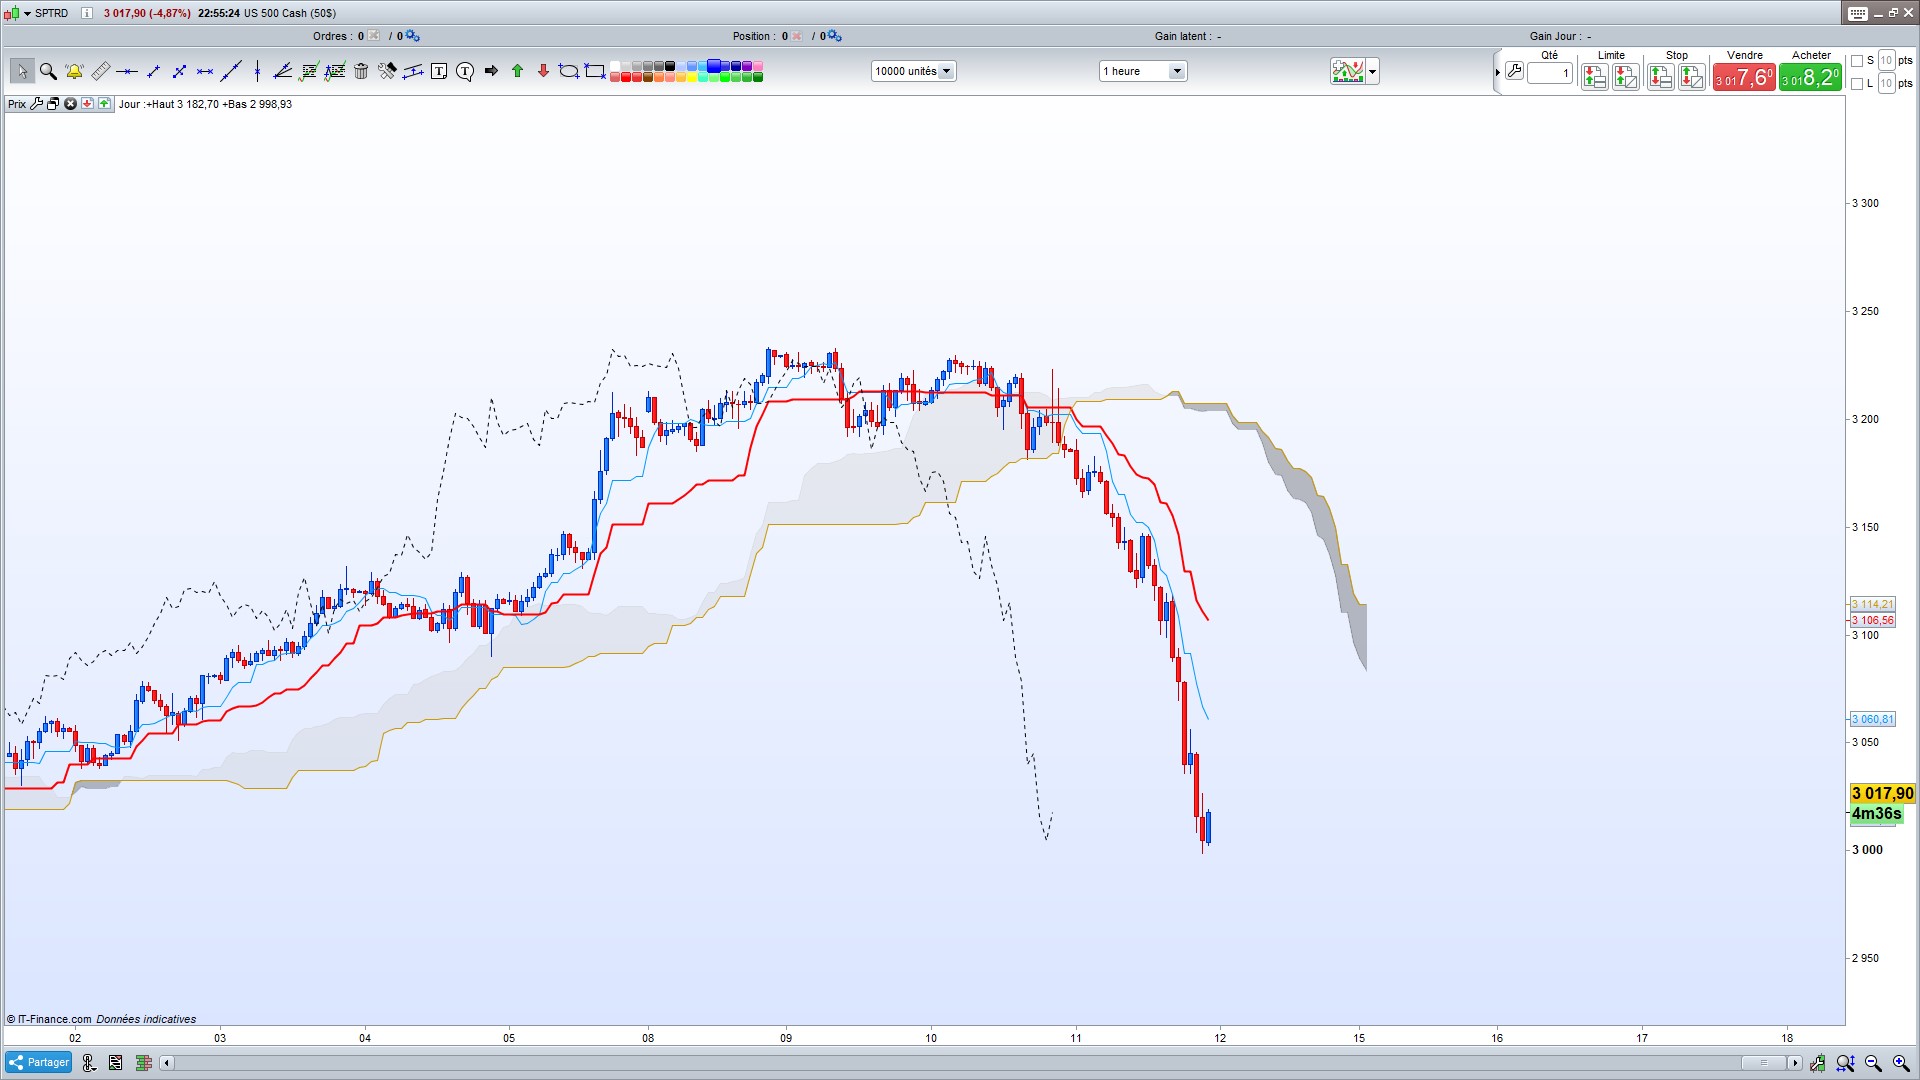The width and height of the screenshot is (1920, 1080).
Task: Enable the L limit checkbox
Action: [x=1857, y=84]
